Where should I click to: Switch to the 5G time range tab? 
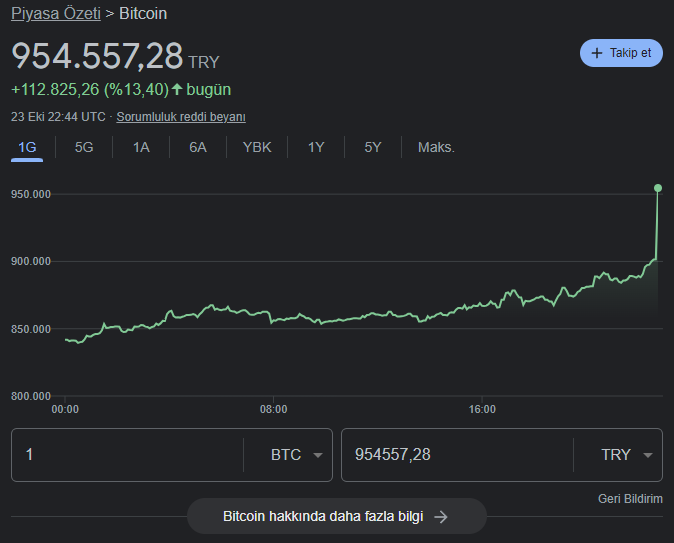[84, 147]
